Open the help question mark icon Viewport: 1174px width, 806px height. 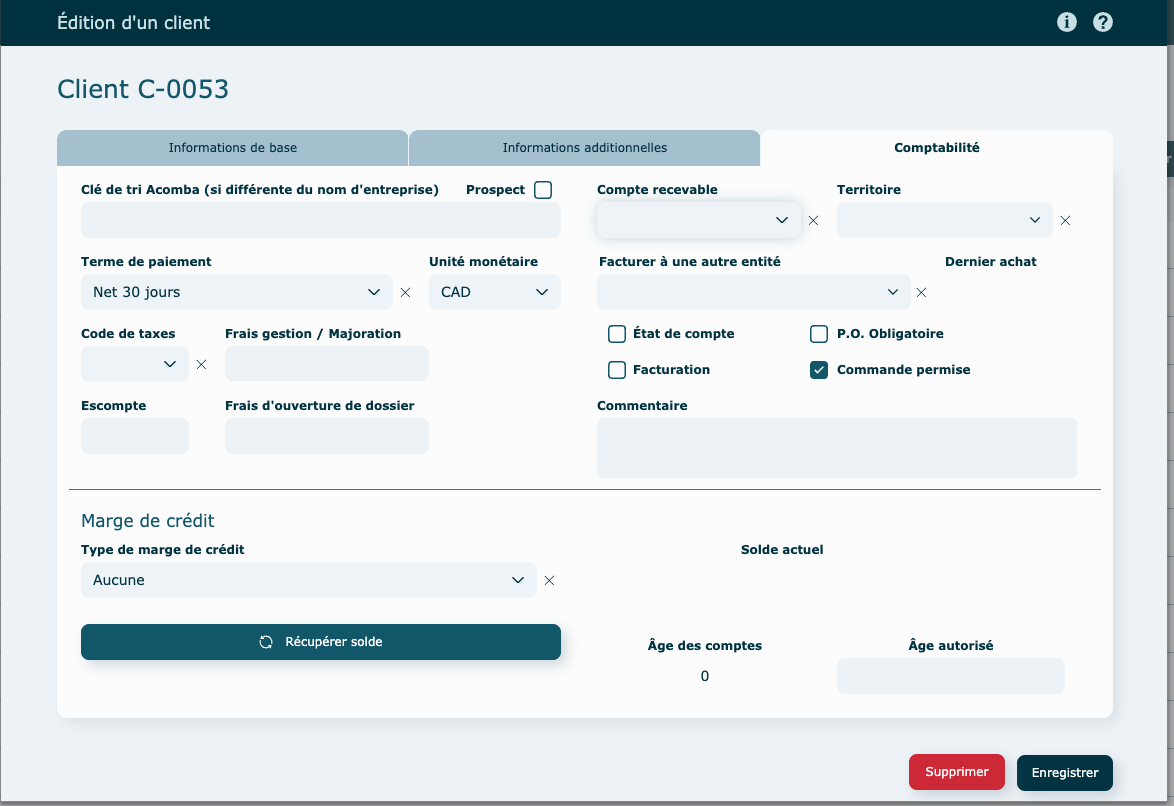[1103, 22]
